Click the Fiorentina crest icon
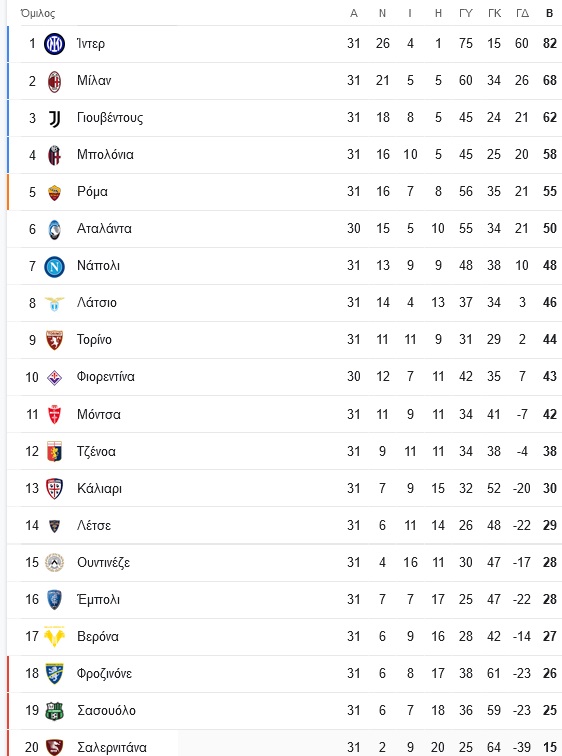The image size is (562, 756). tap(54, 377)
